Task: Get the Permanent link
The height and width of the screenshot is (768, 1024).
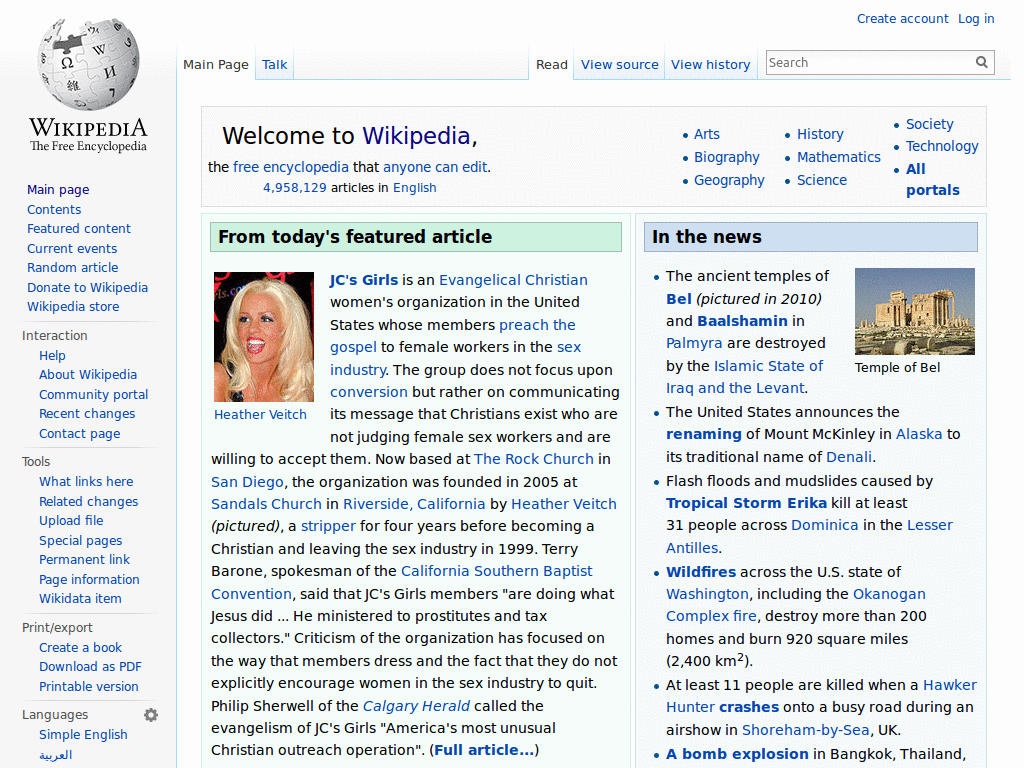Action: coord(84,560)
